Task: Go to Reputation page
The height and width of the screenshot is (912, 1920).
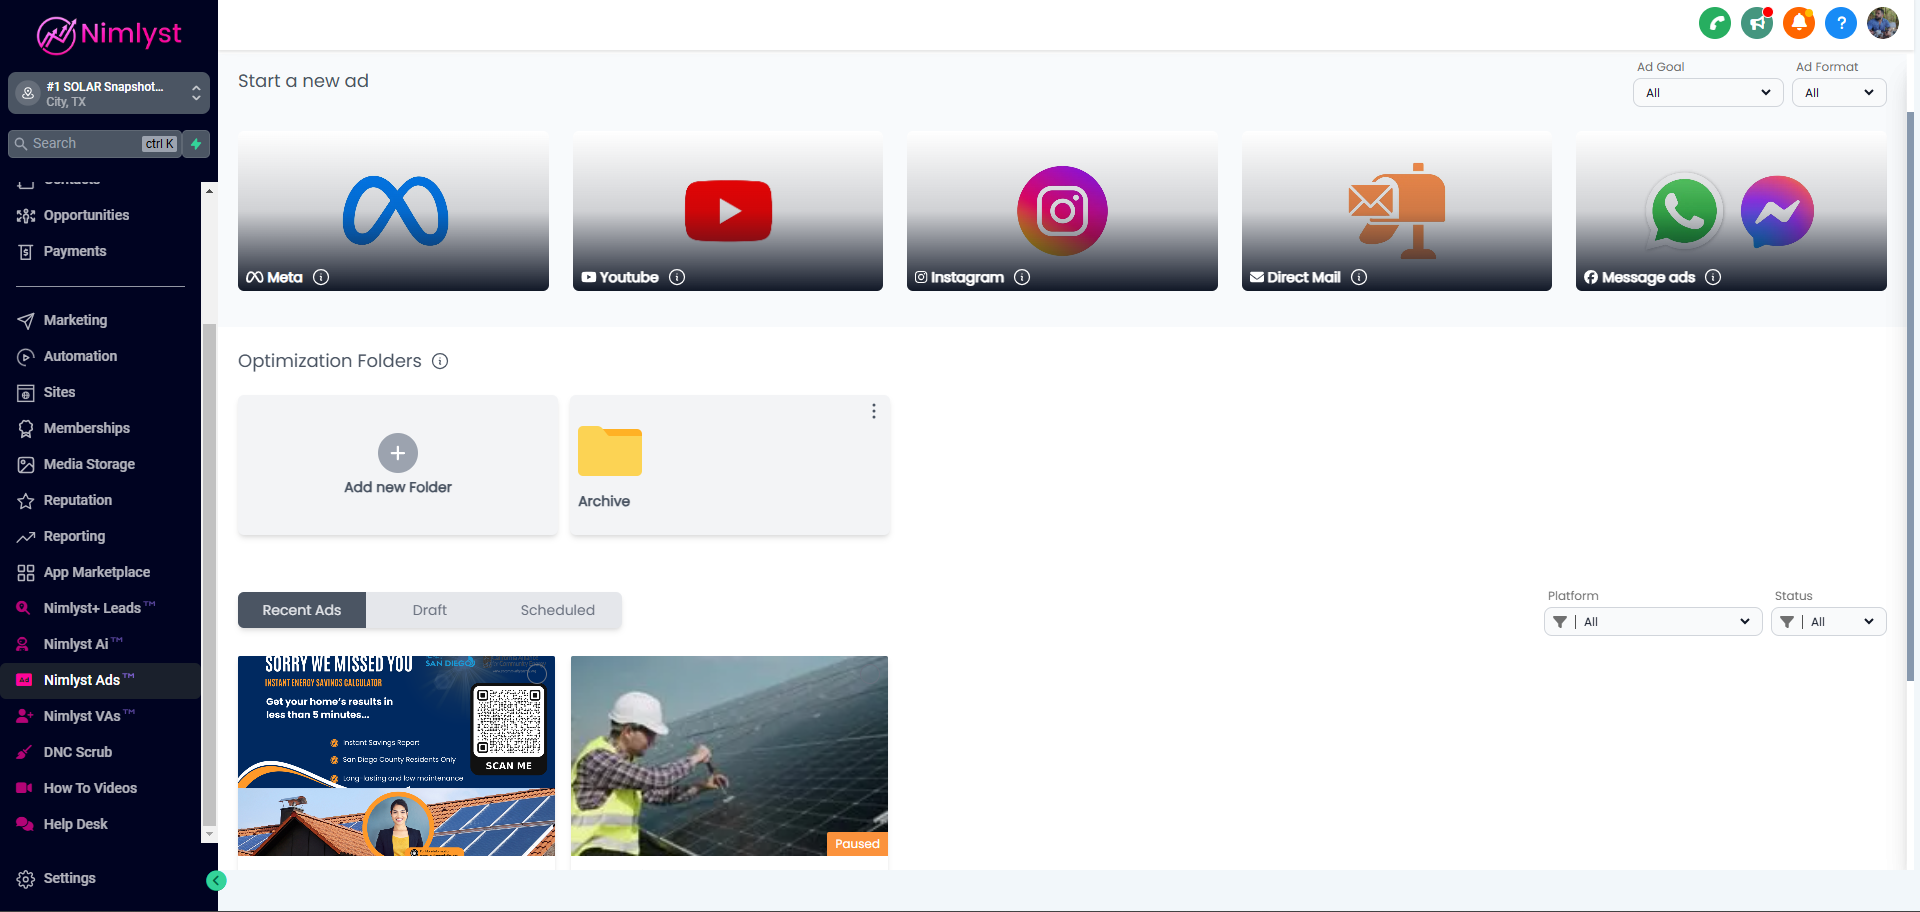Action: click(100, 500)
